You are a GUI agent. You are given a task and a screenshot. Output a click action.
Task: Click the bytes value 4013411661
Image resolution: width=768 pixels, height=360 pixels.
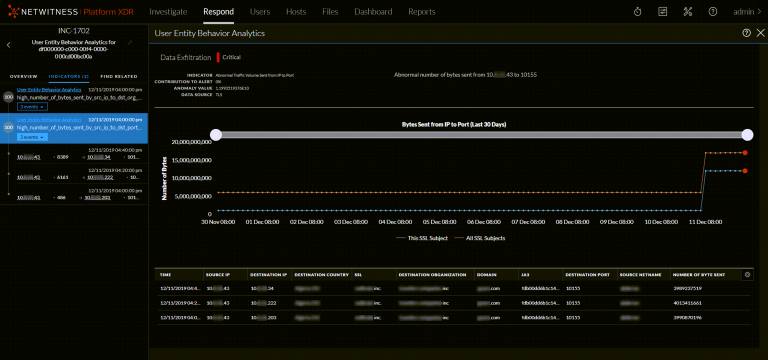pos(688,303)
